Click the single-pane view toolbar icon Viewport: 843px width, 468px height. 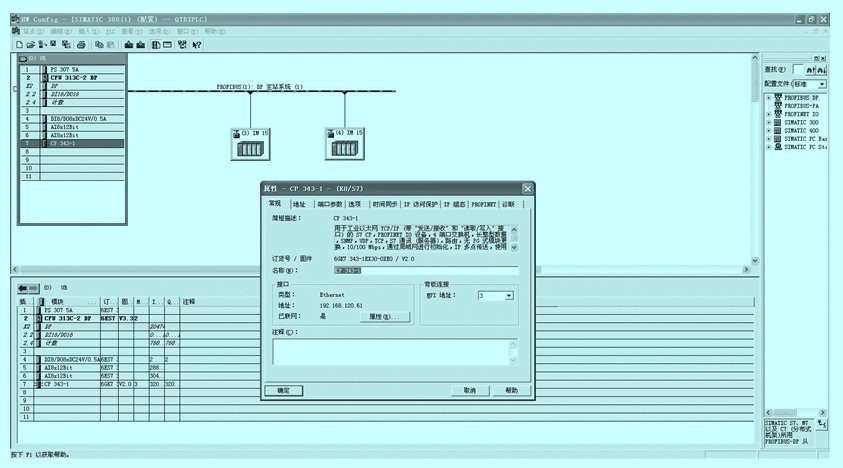168,45
